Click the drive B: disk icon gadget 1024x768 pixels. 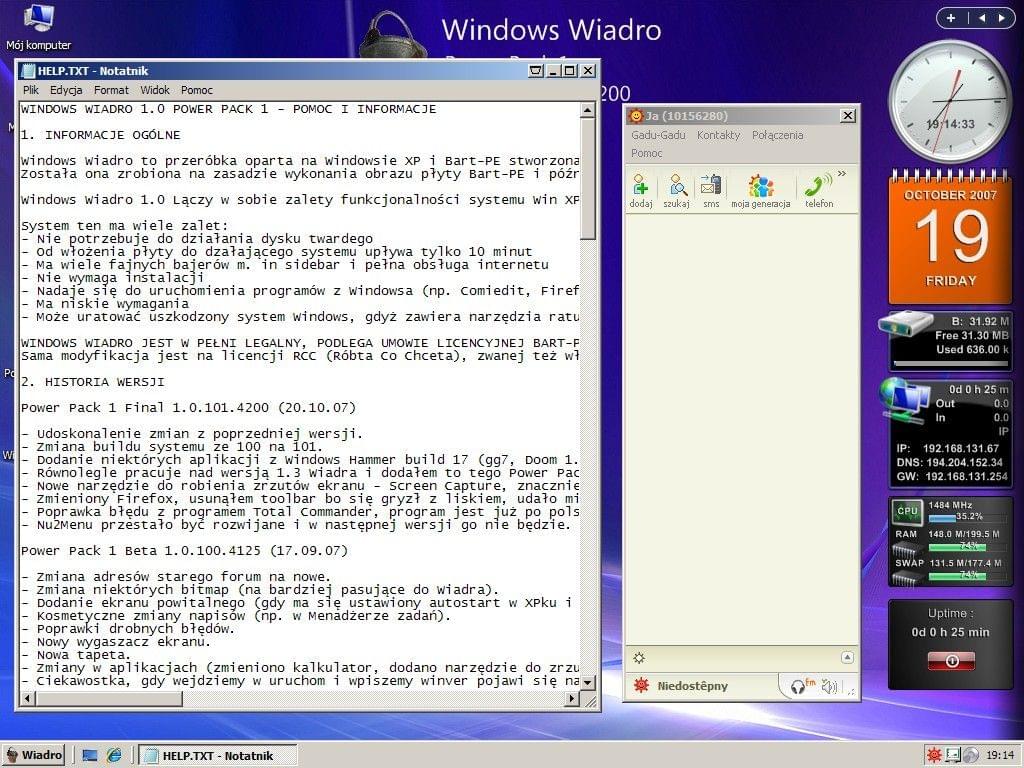(x=905, y=325)
